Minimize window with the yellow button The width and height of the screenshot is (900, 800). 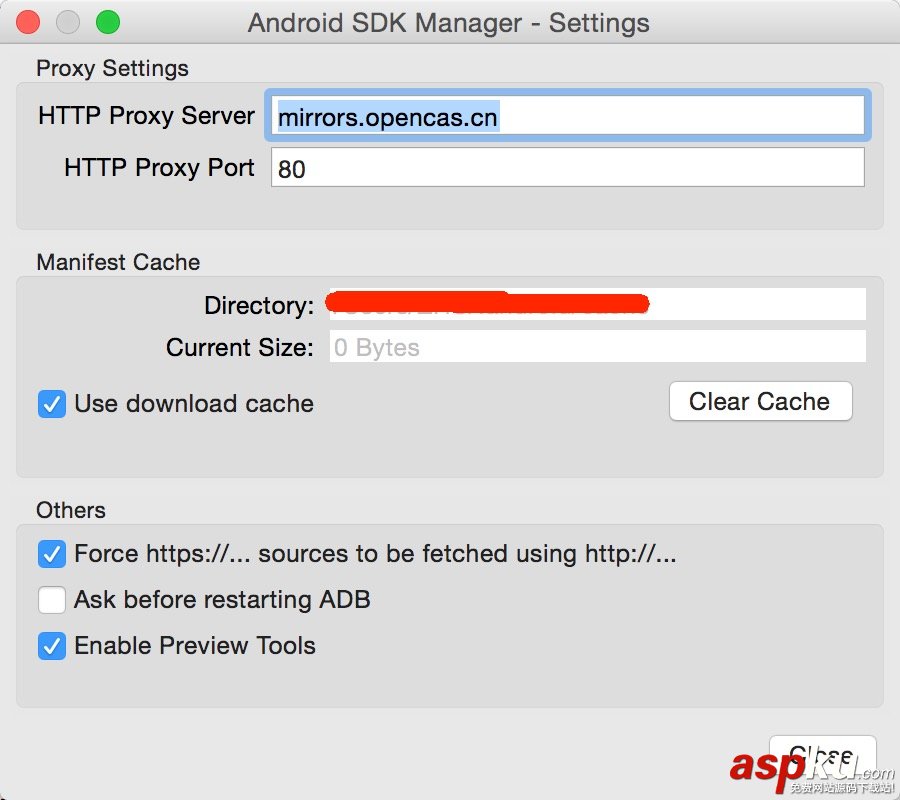pos(68,22)
